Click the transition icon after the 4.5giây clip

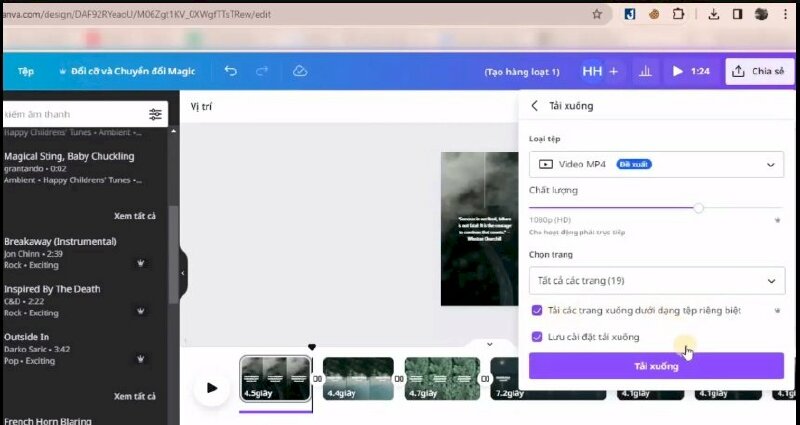pos(317,379)
